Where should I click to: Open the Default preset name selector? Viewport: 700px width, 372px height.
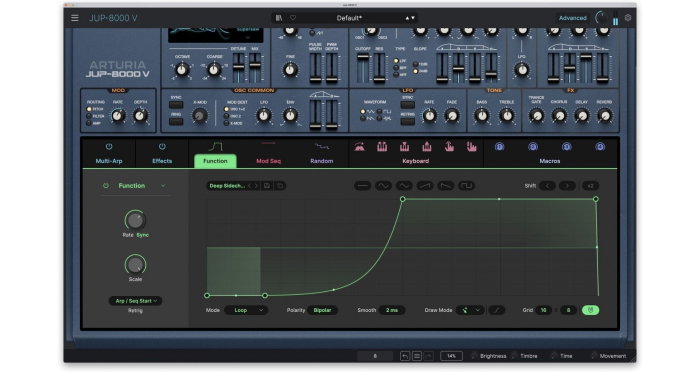coord(349,18)
